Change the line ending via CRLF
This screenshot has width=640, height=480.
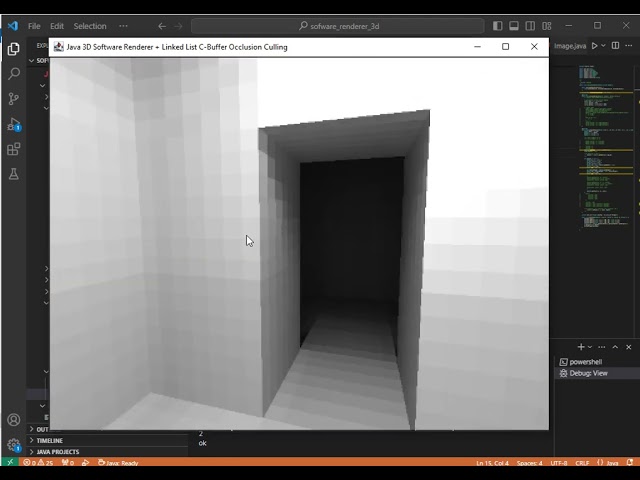coord(582,463)
